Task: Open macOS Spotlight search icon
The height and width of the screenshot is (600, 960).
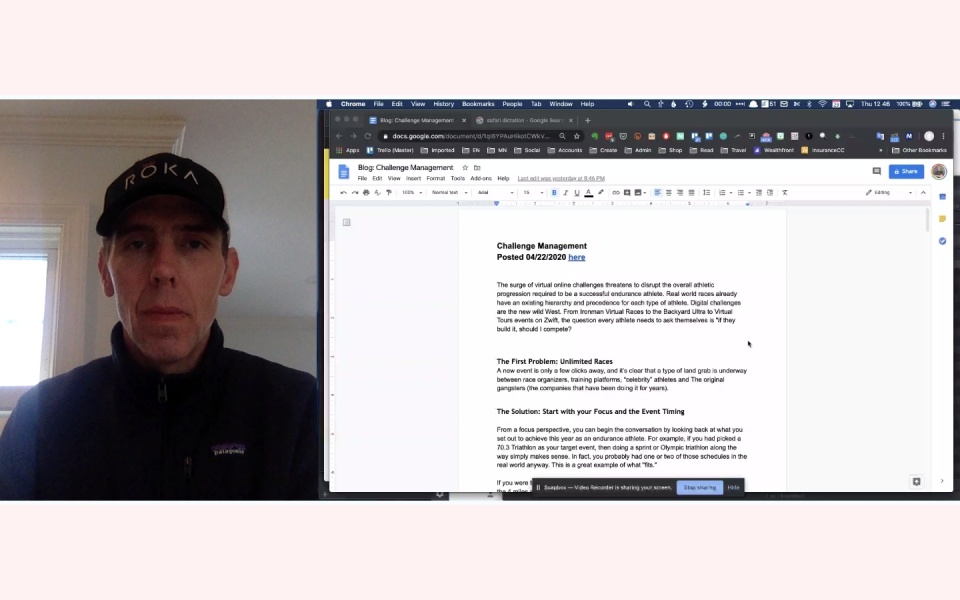Action: pyautogui.click(x=647, y=104)
